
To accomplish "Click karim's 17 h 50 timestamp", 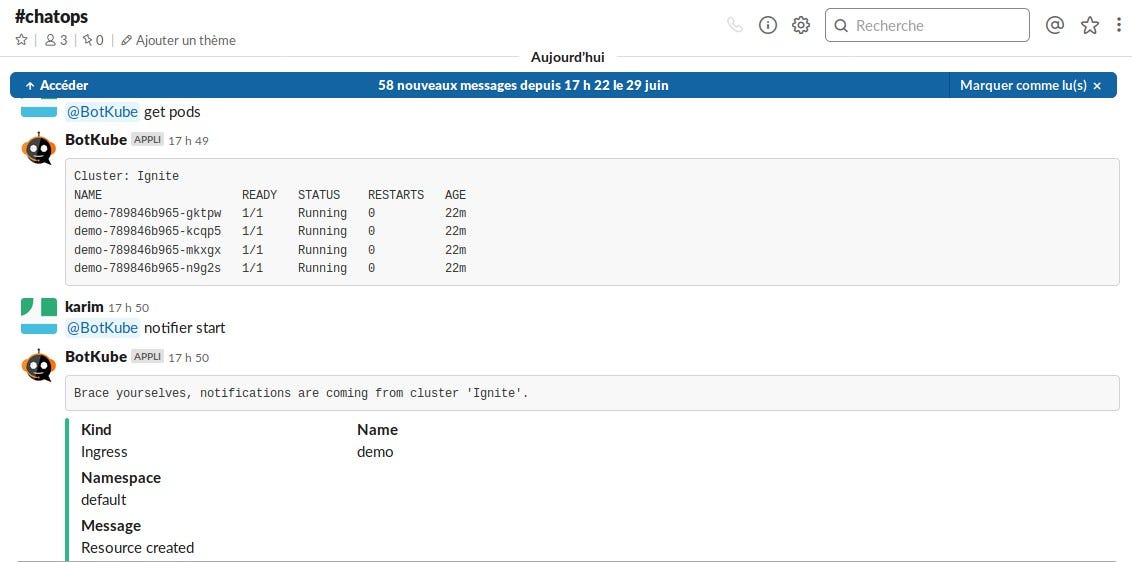I will click(129, 308).
